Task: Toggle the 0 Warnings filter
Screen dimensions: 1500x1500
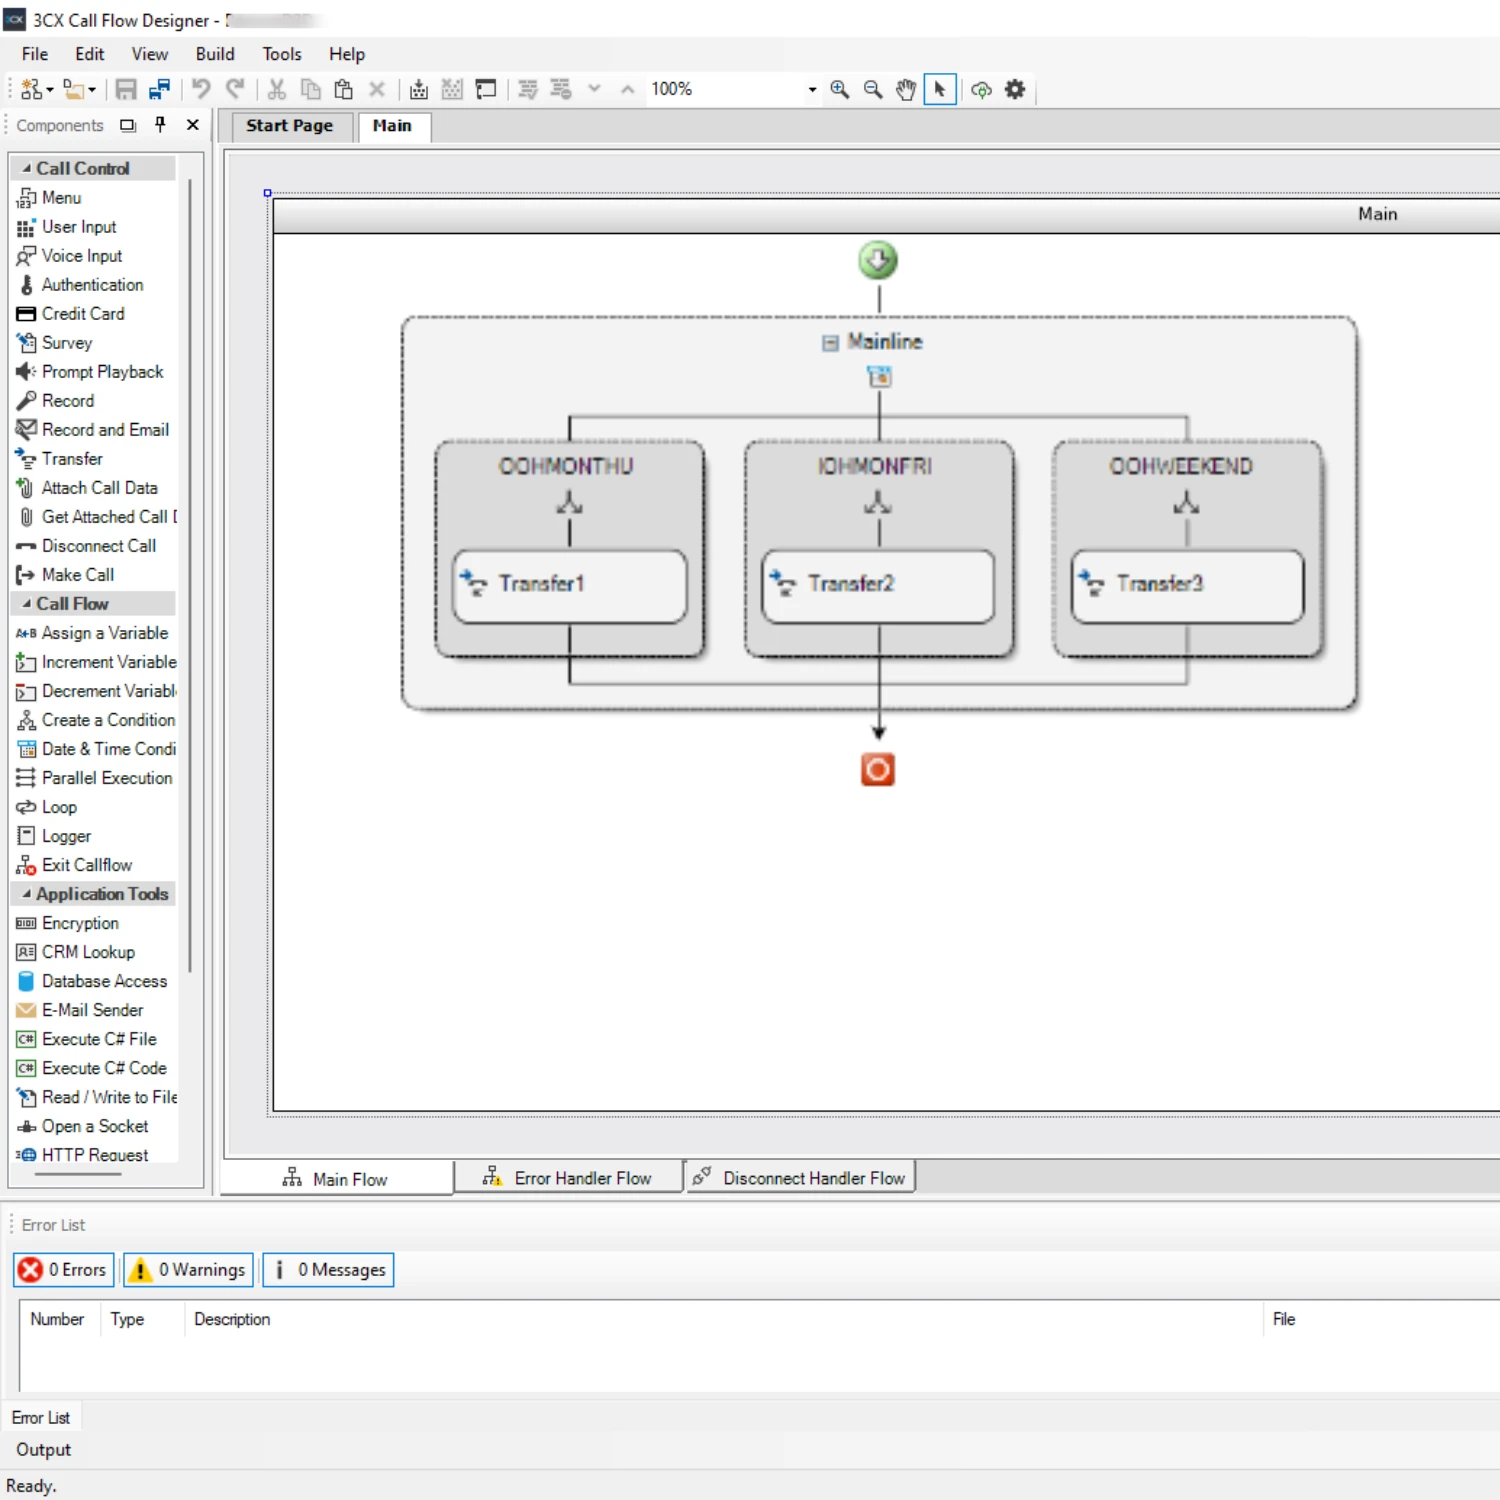Action: click(188, 1270)
